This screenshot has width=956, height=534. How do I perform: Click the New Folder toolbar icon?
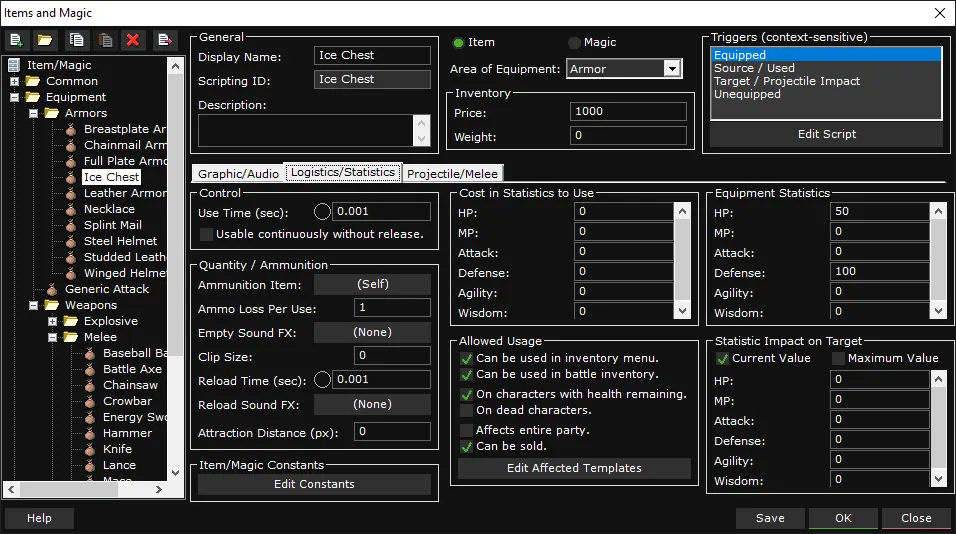click(x=45, y=40)
